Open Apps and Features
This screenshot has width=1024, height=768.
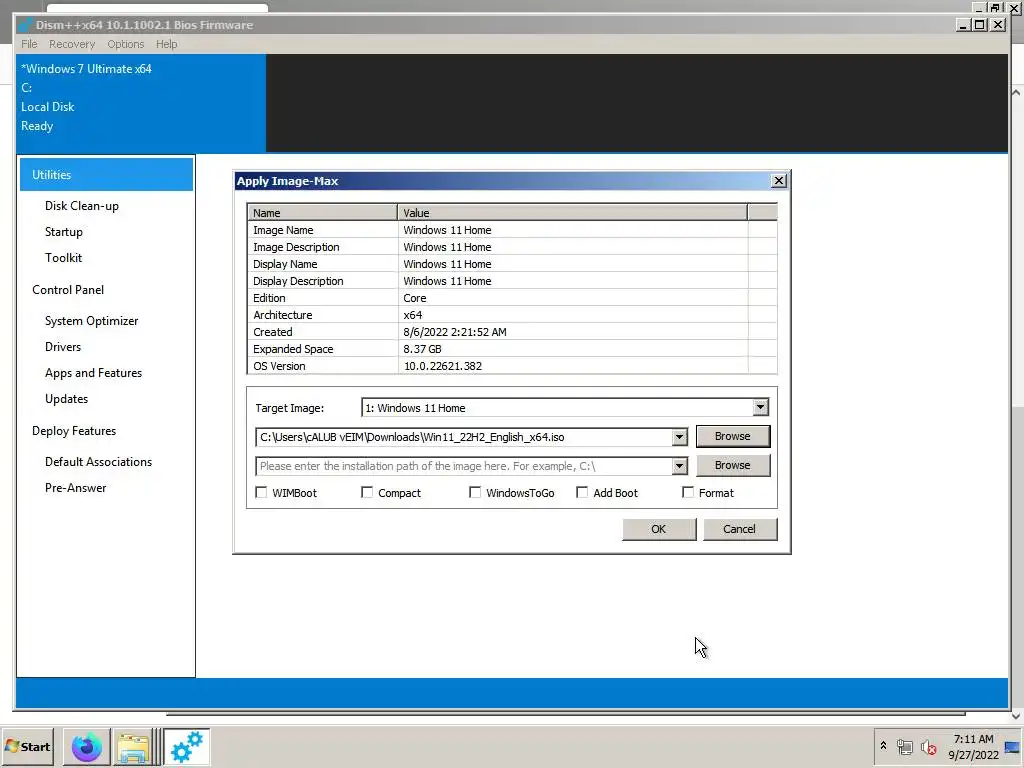point(93,373)
